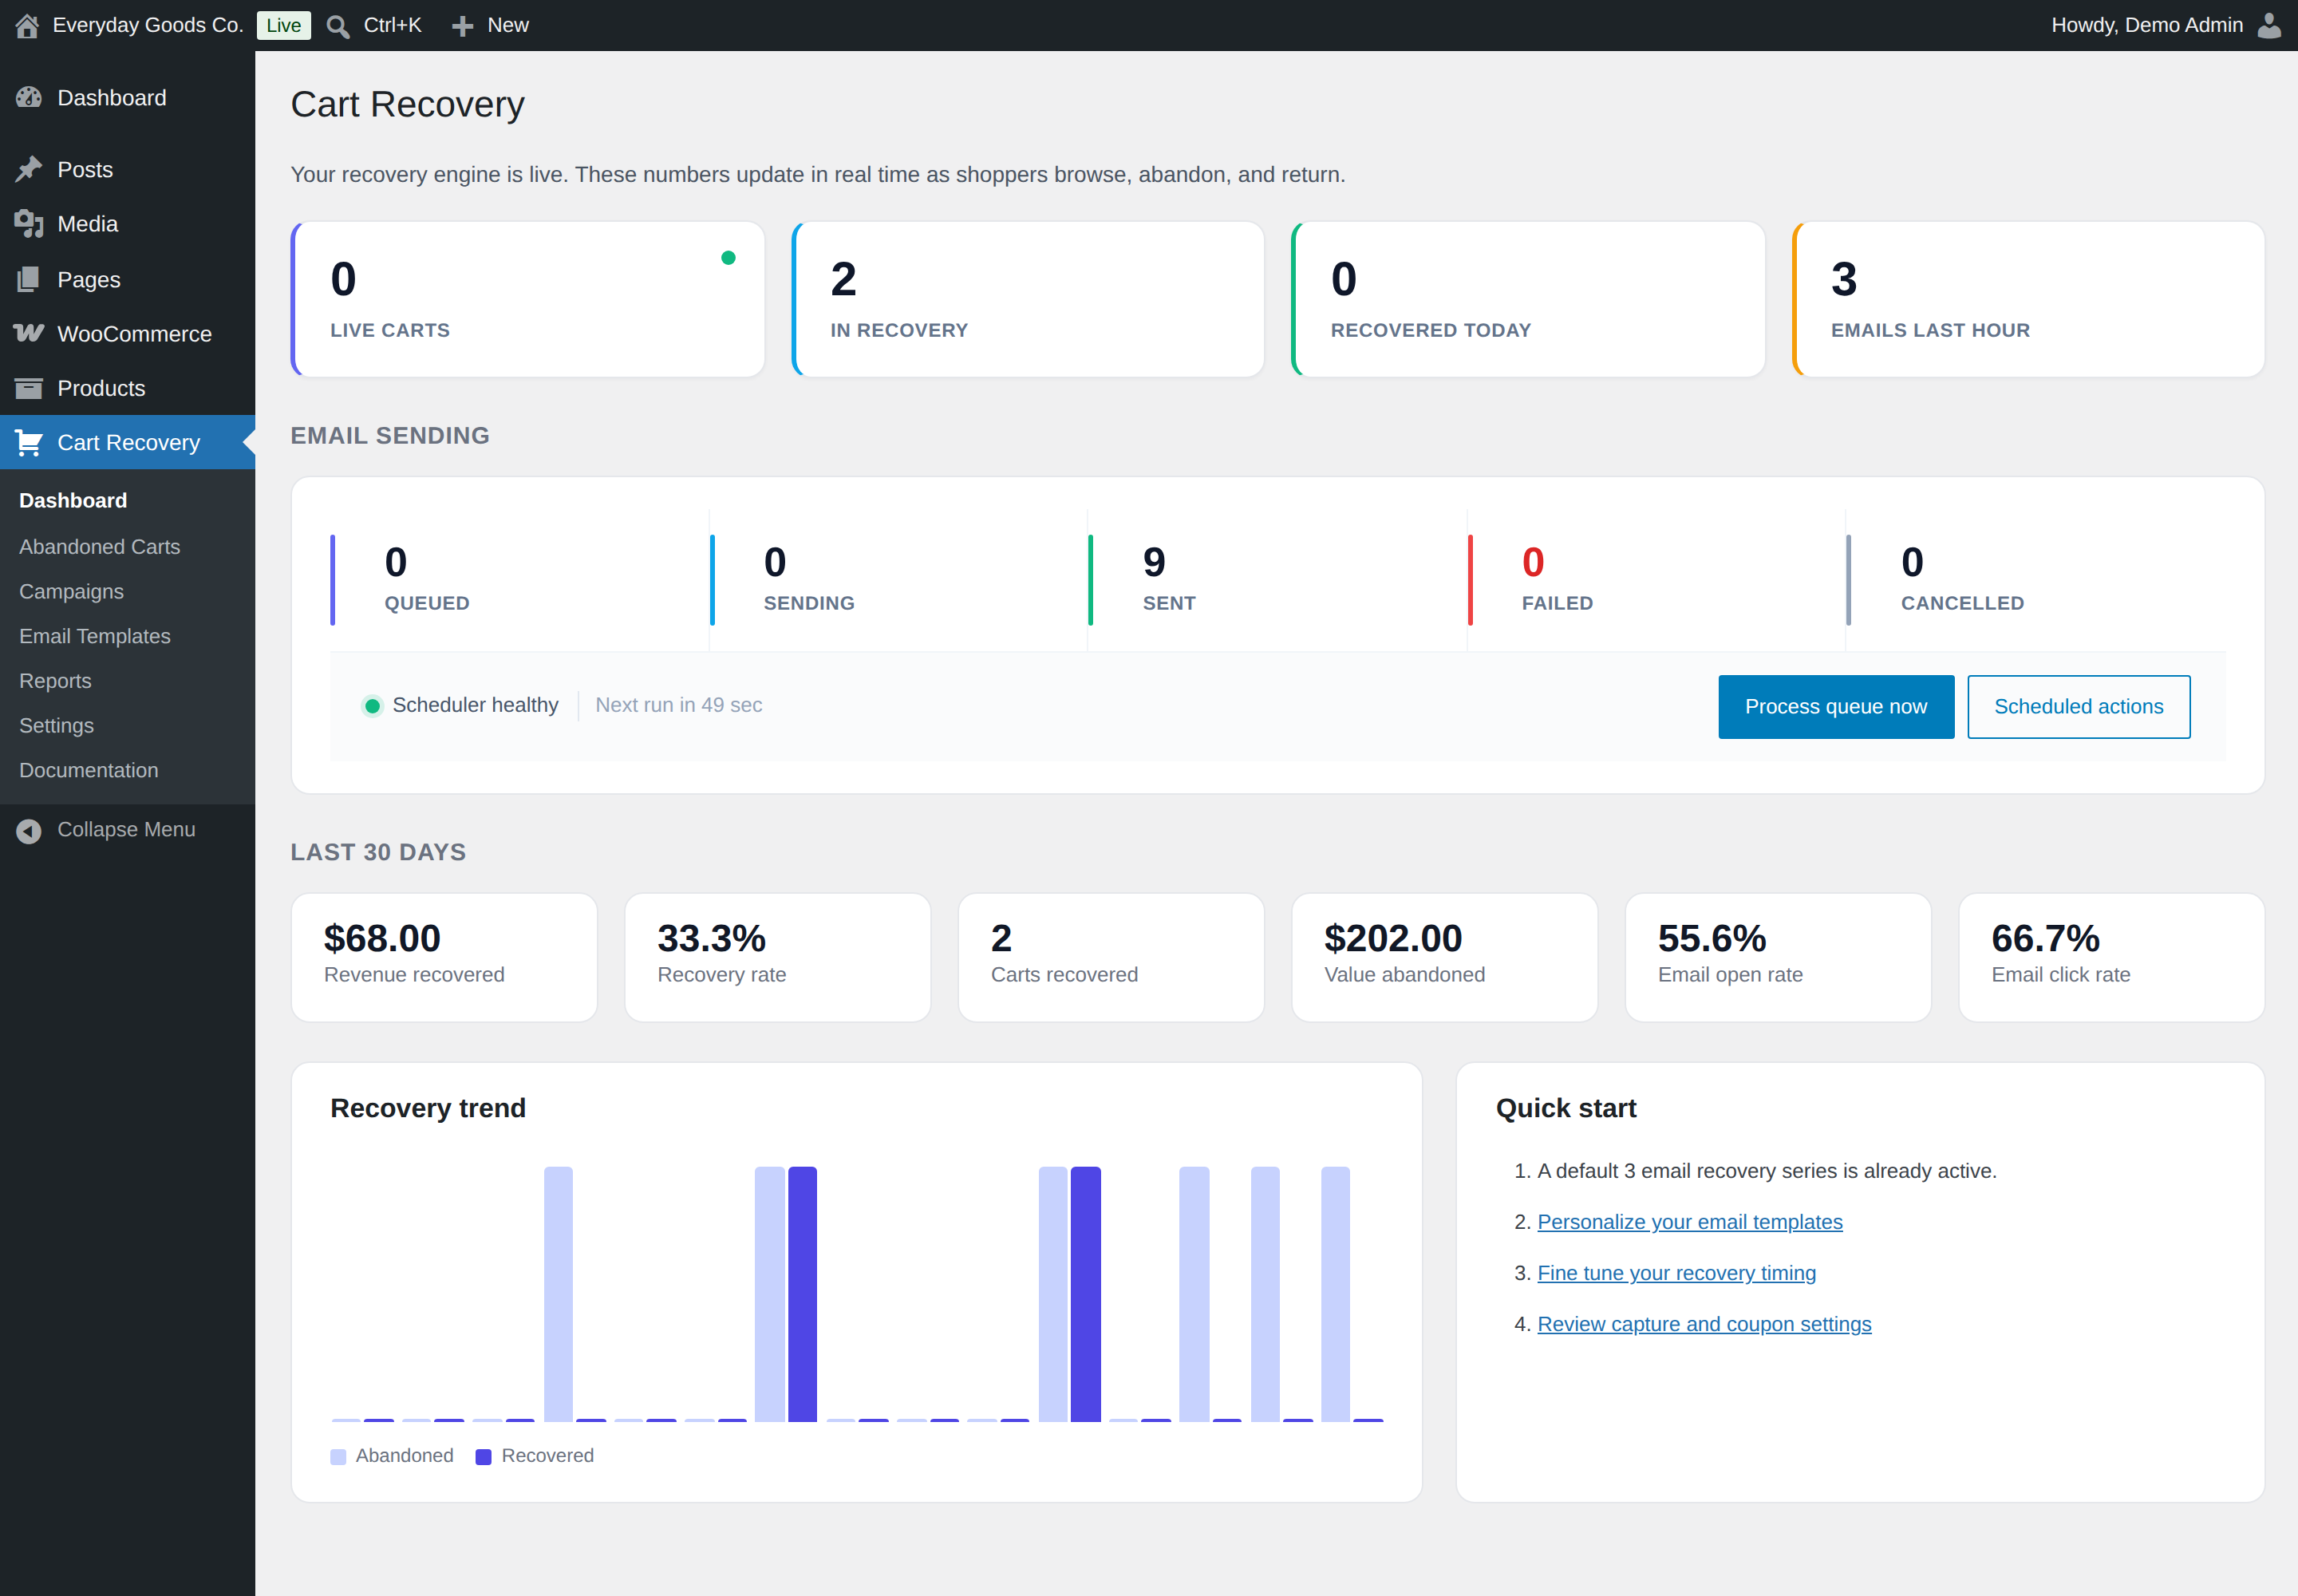Screen dimensions: 2298x1596
Task: Click the Dashboard gauge icon in sidebar
Action: (29, 97)
